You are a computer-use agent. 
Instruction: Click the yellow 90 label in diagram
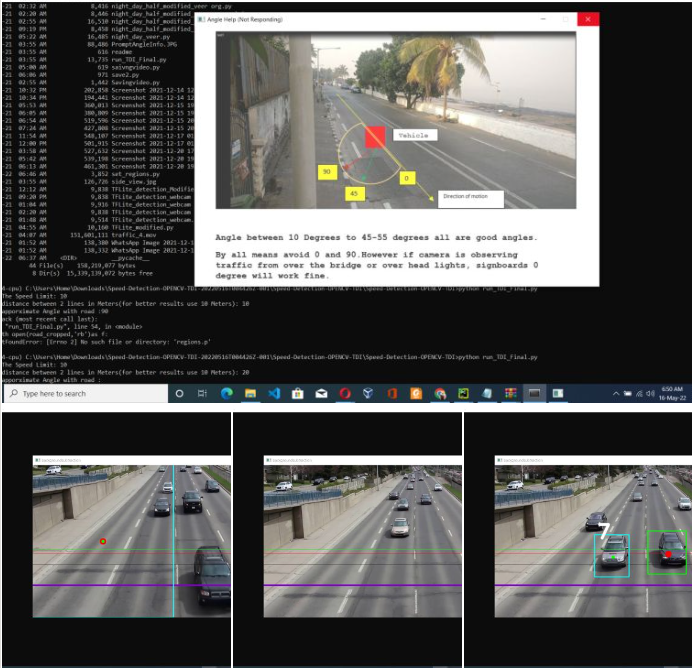[x=327, y=172]
